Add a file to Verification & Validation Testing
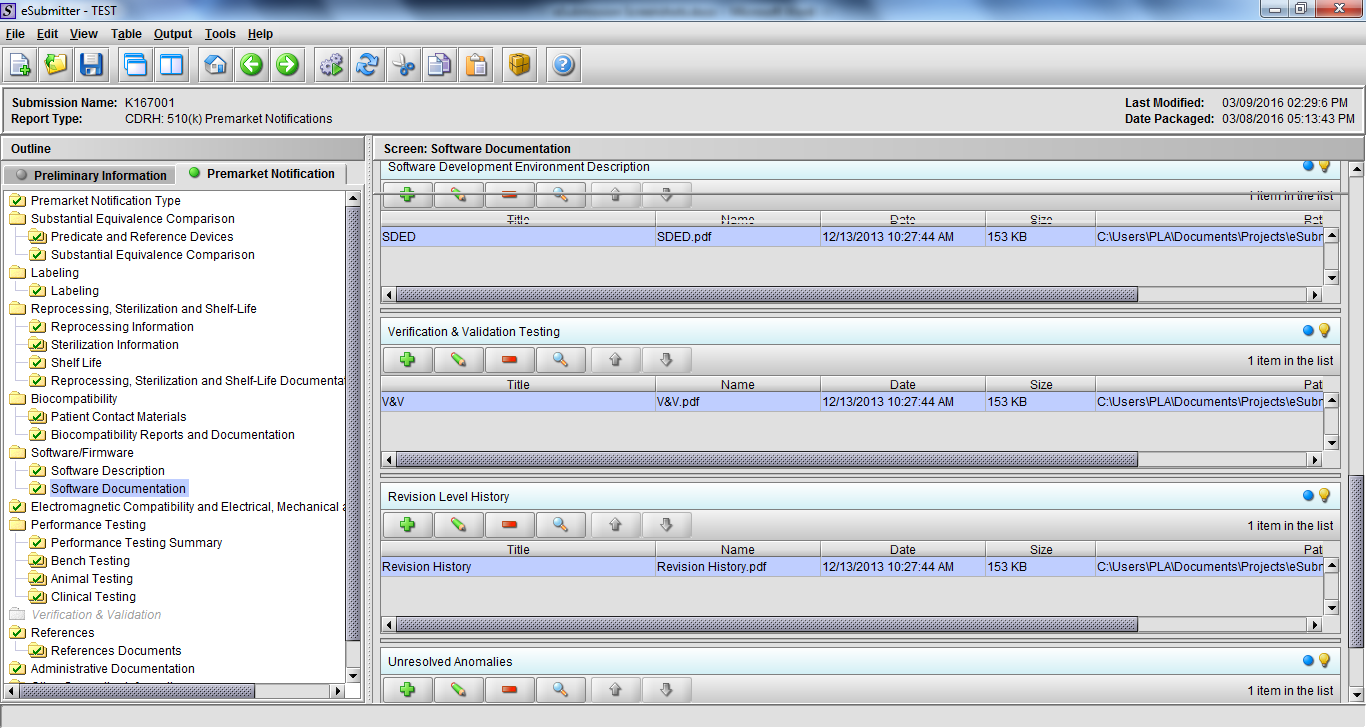The height and width of the screenshot is (728, 1366). (407, 360)
